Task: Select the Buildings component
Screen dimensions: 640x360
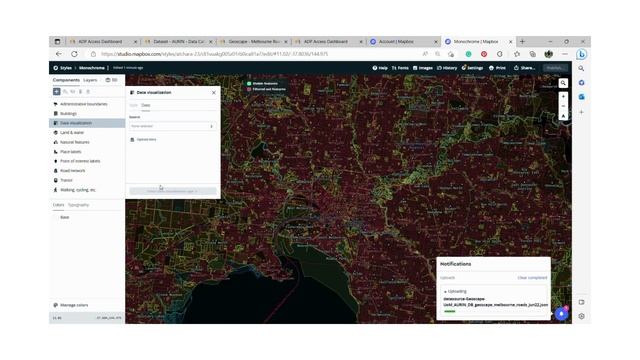Action: [87, 113]
